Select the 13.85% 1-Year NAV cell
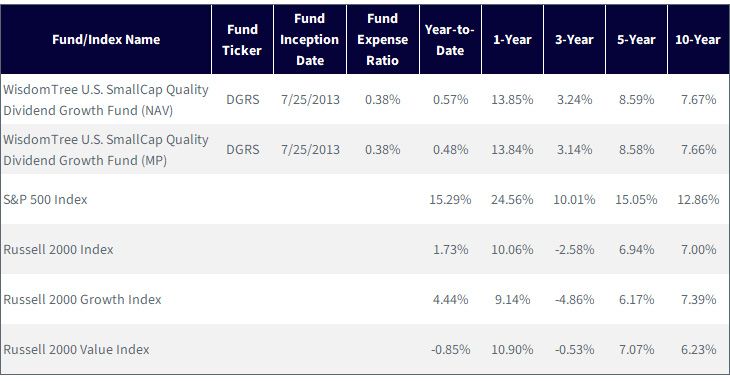 512,100
